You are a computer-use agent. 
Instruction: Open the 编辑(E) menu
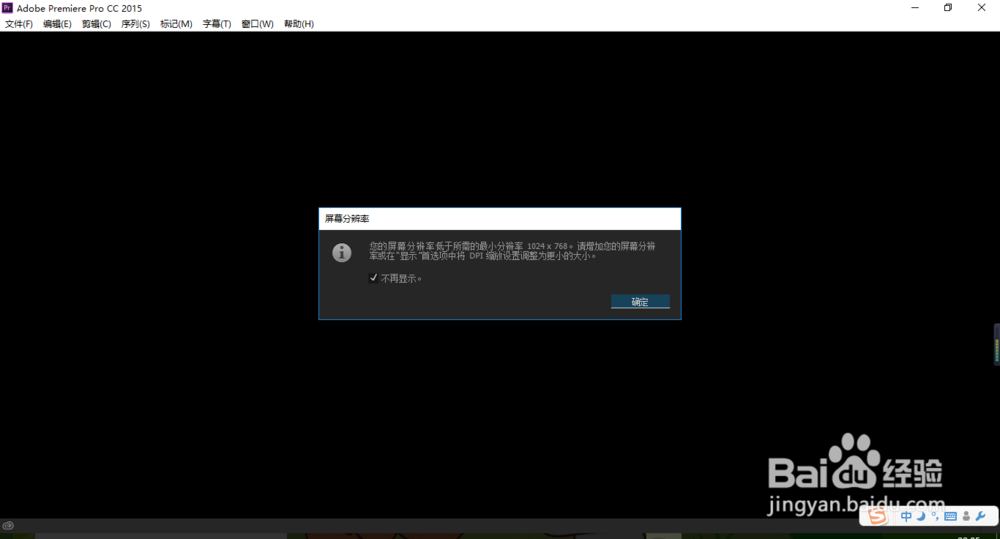57,24
